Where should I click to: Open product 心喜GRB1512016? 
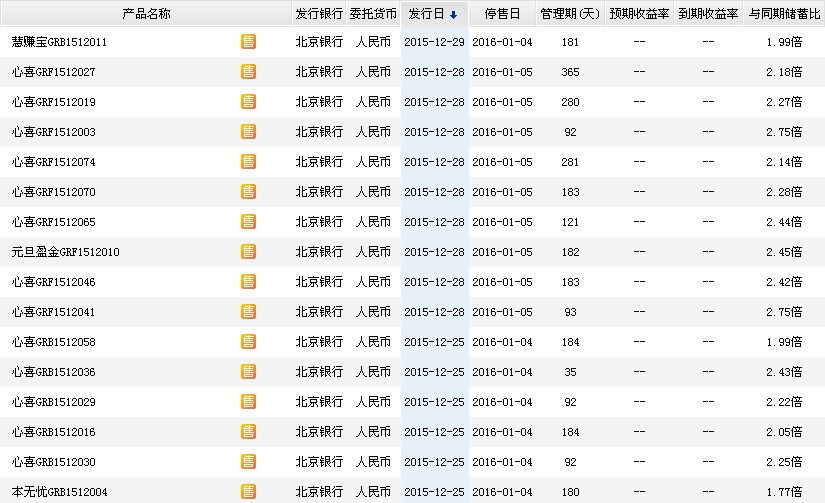click(x=54, y=432)
